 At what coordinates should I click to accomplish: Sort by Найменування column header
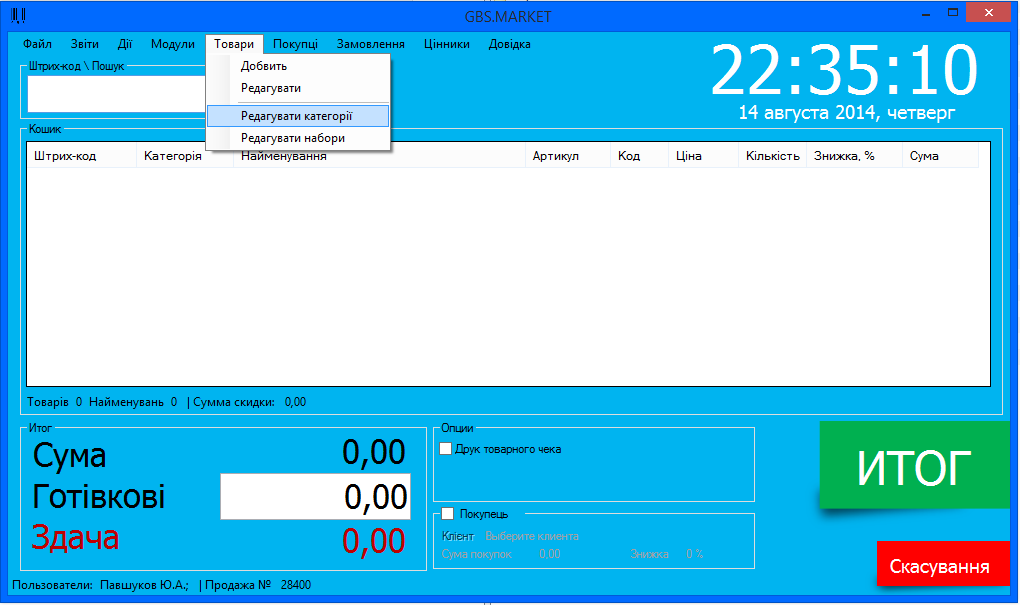coord(379,156)
